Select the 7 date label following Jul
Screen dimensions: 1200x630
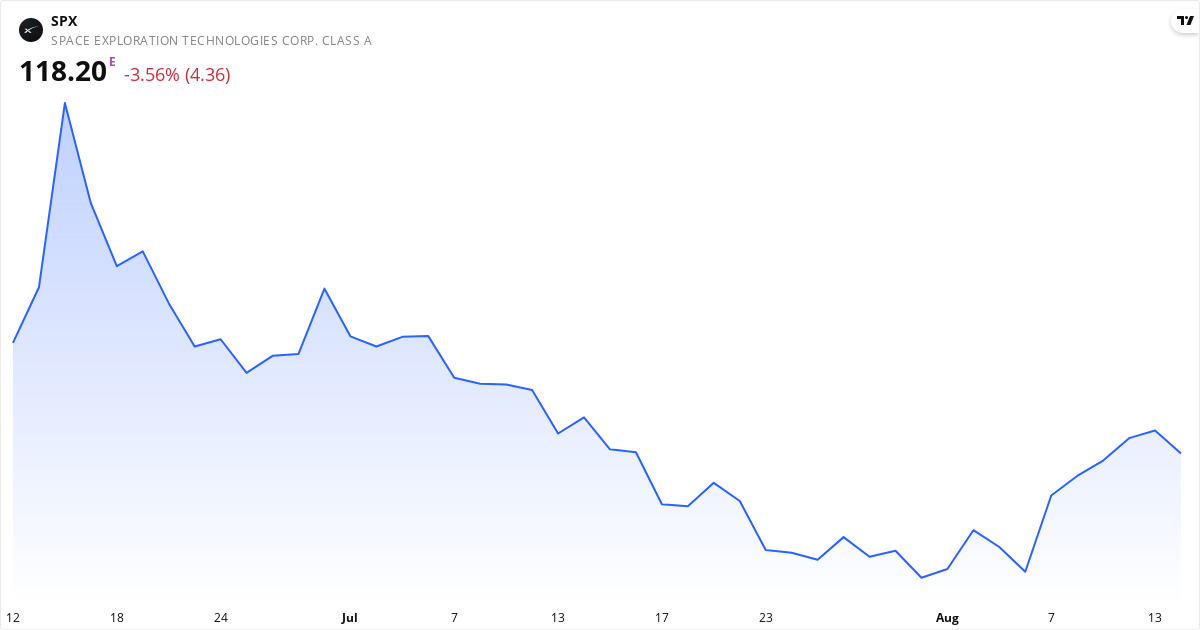[x=454, y=618]
